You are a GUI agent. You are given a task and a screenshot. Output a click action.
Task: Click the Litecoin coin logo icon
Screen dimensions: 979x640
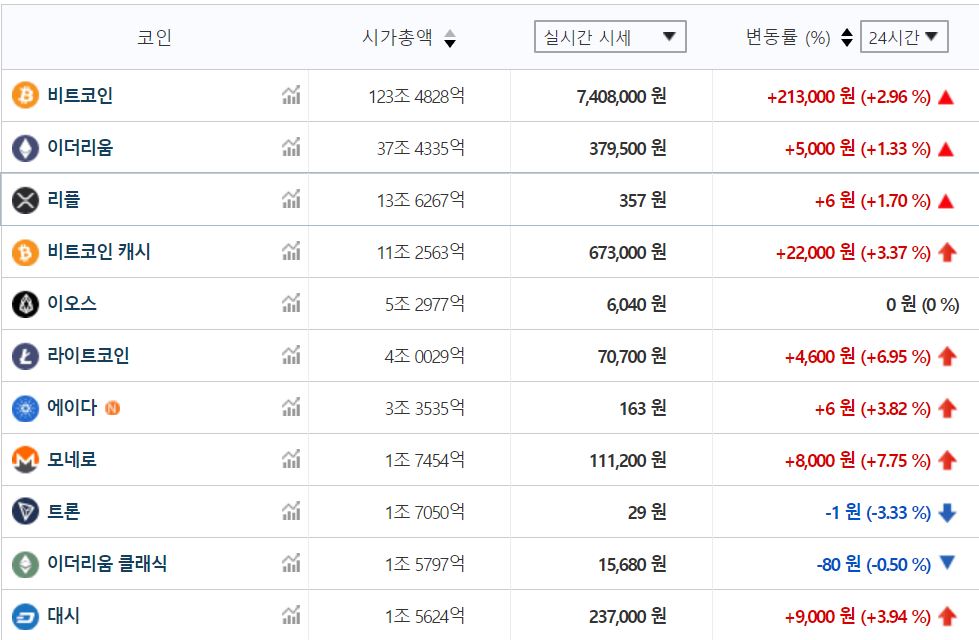point(25,356)
